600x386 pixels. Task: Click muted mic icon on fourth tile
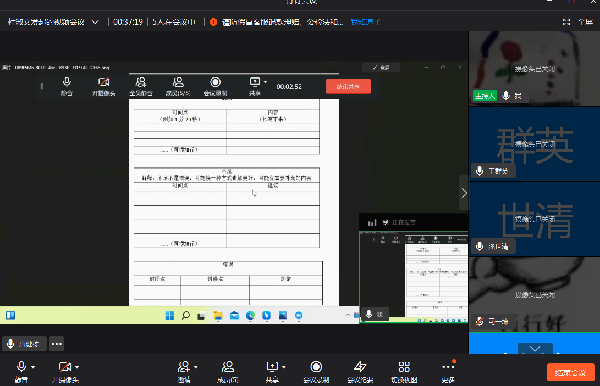[x=479, y=321]
